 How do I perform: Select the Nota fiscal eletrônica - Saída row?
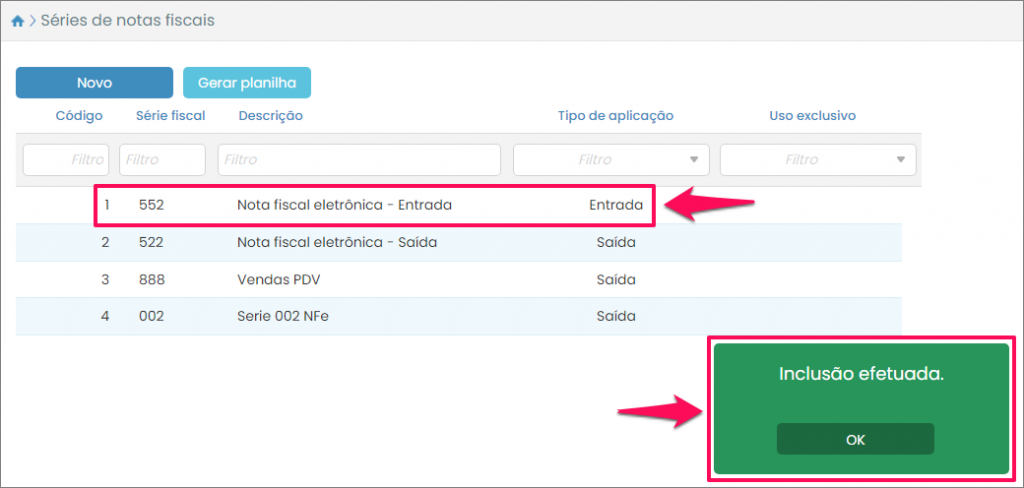(336, 242)
